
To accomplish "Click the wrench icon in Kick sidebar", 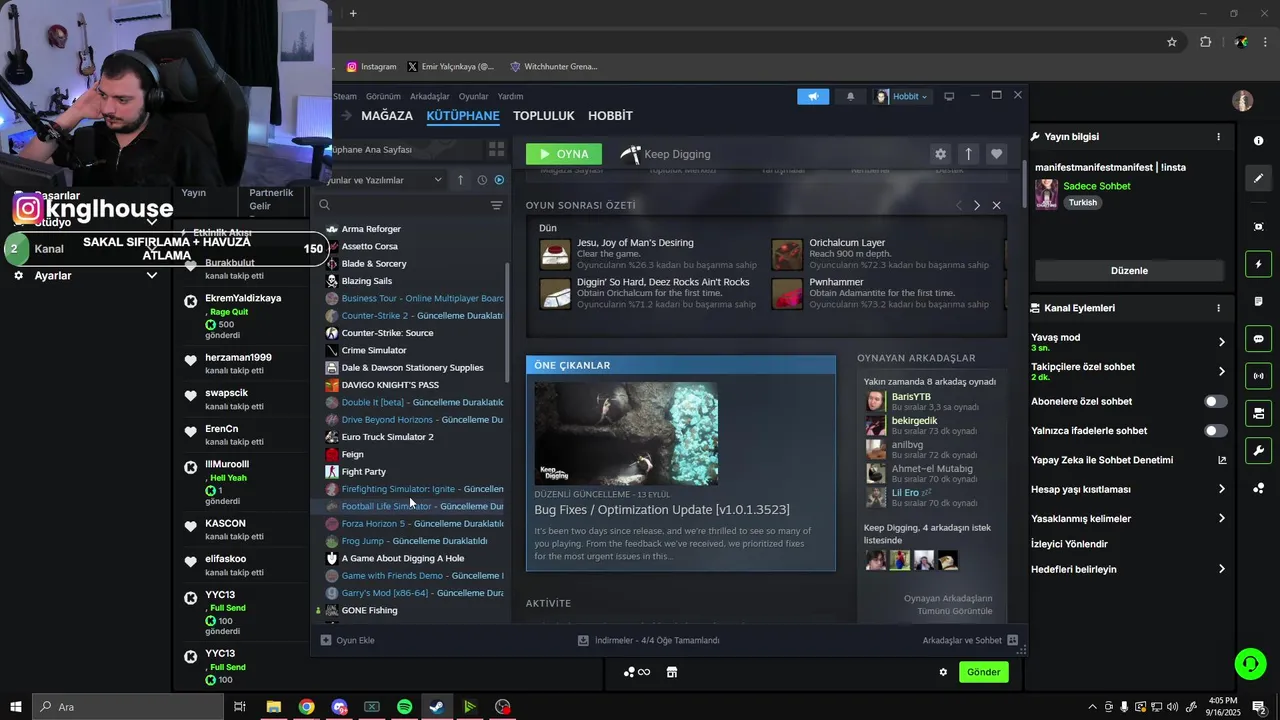I will coord(1258,450).
